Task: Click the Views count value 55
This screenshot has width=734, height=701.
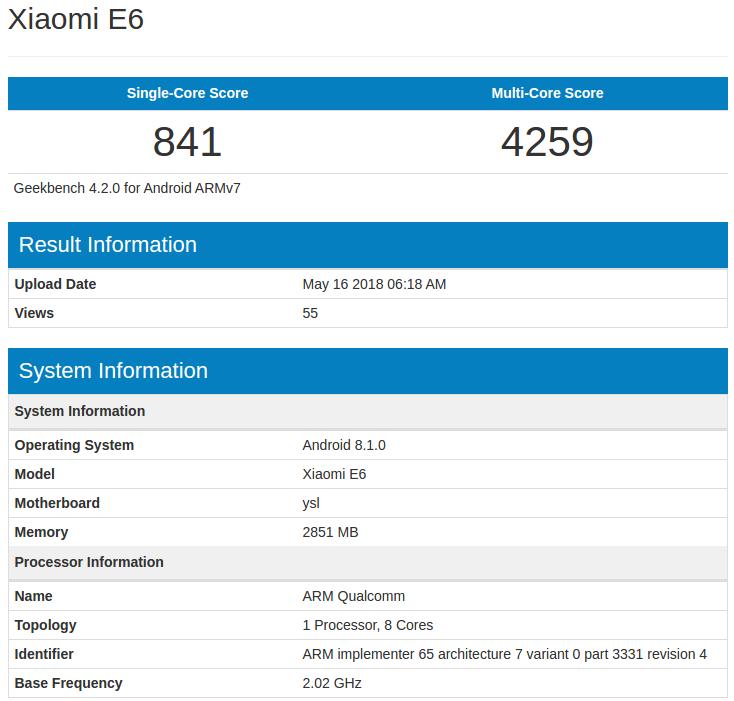Action: [x=310, y=313]
